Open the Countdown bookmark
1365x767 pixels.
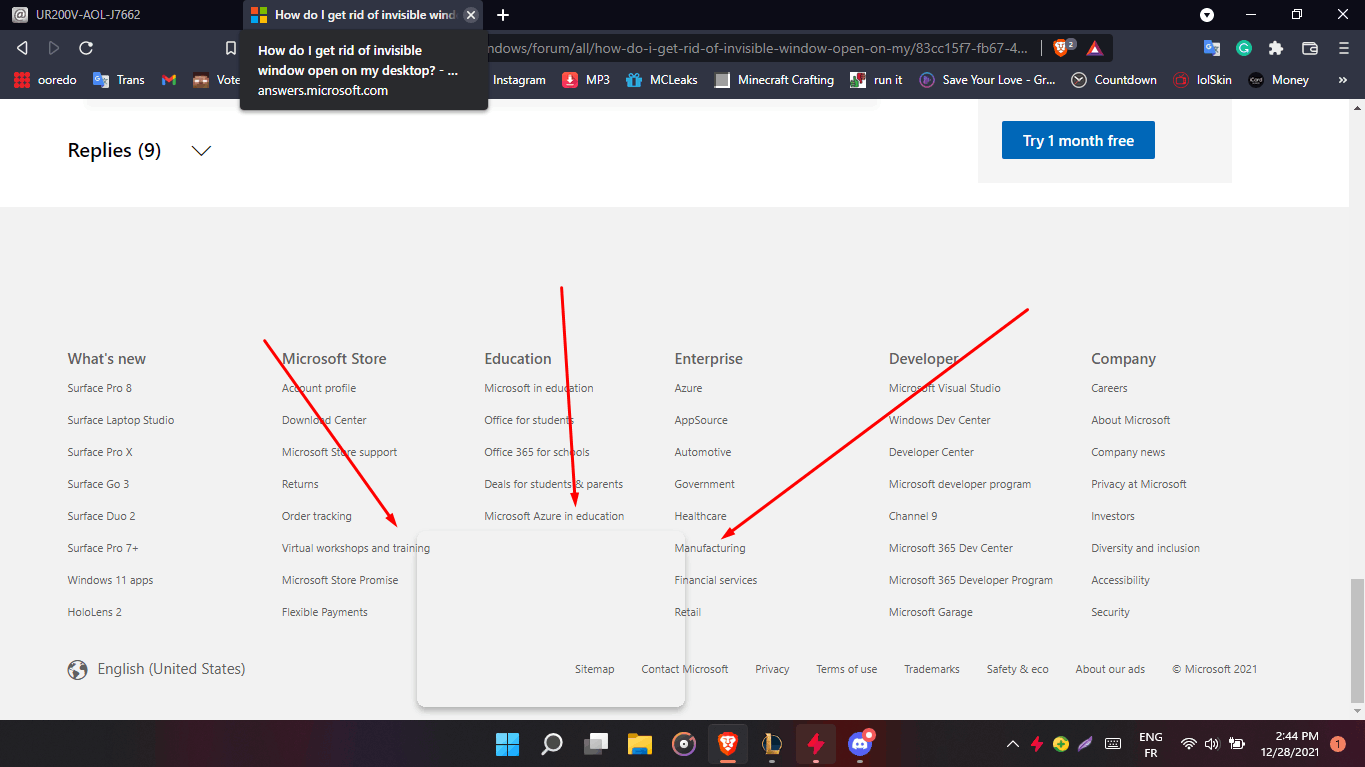pyautogui.click(x=1114, y=80)
